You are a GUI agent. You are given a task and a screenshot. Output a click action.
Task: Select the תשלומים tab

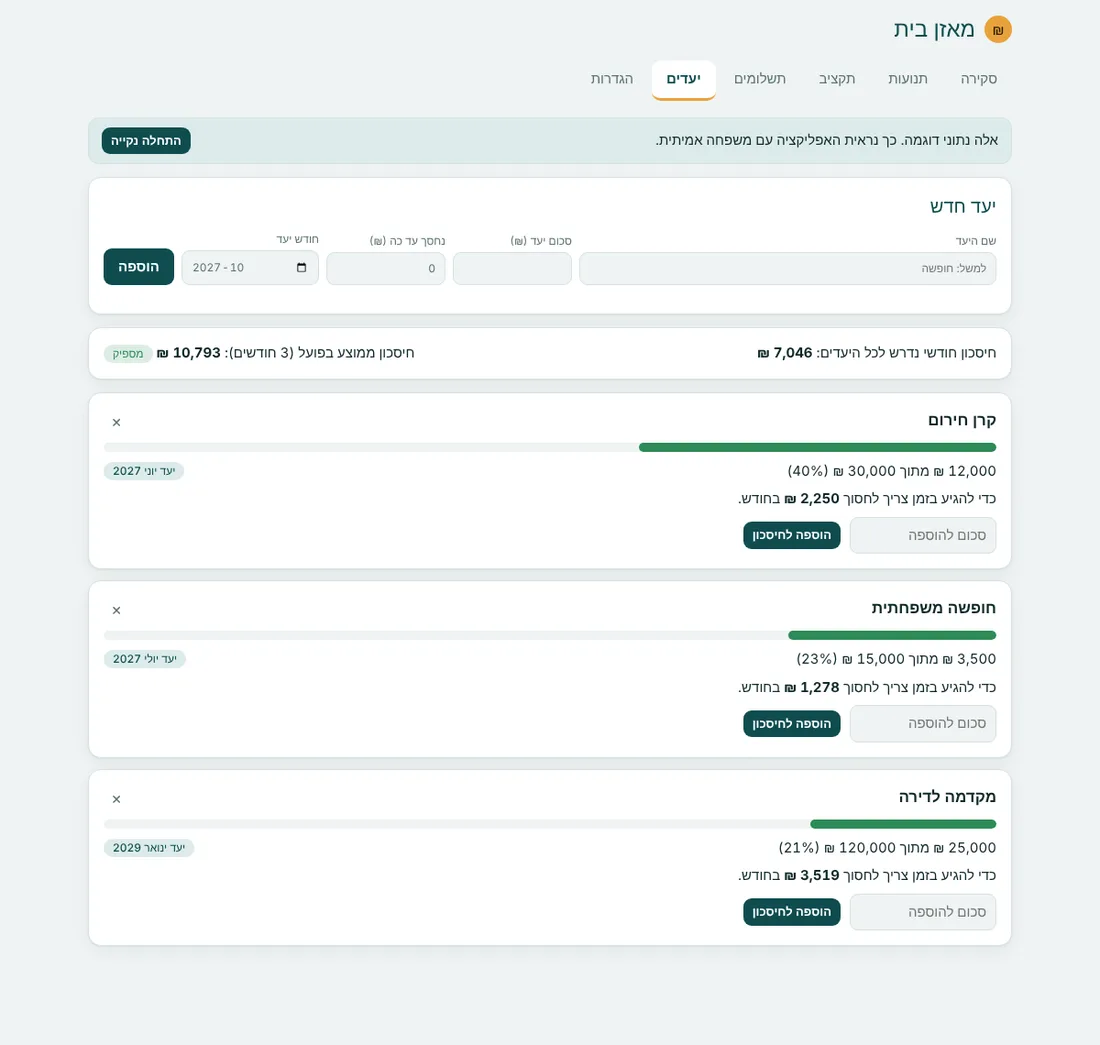click(x=760, y=79)
